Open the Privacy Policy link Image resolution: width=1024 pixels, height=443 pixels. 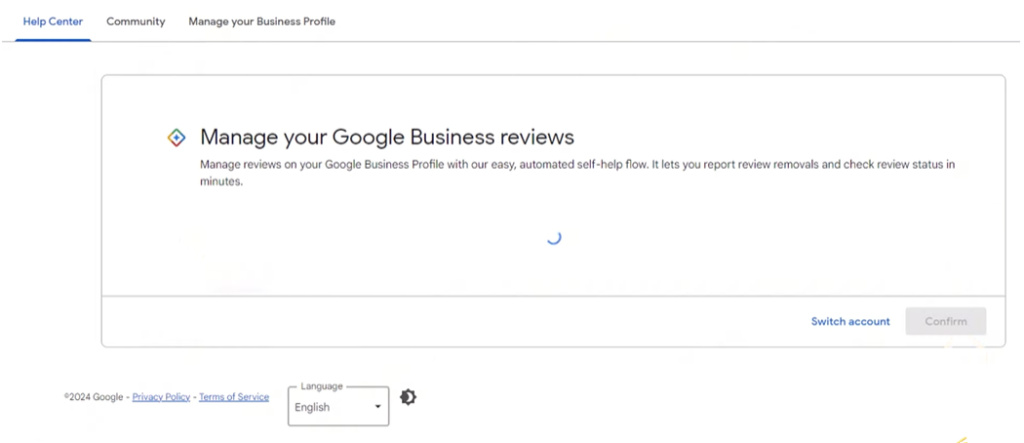161,397
